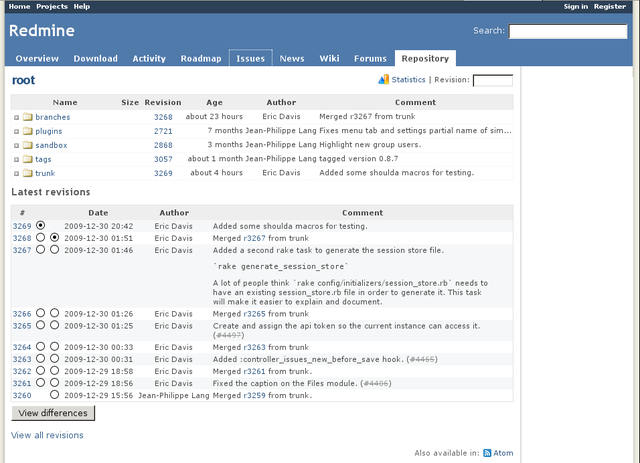
Task: Click the Sign in link
Action: point(576,7)
